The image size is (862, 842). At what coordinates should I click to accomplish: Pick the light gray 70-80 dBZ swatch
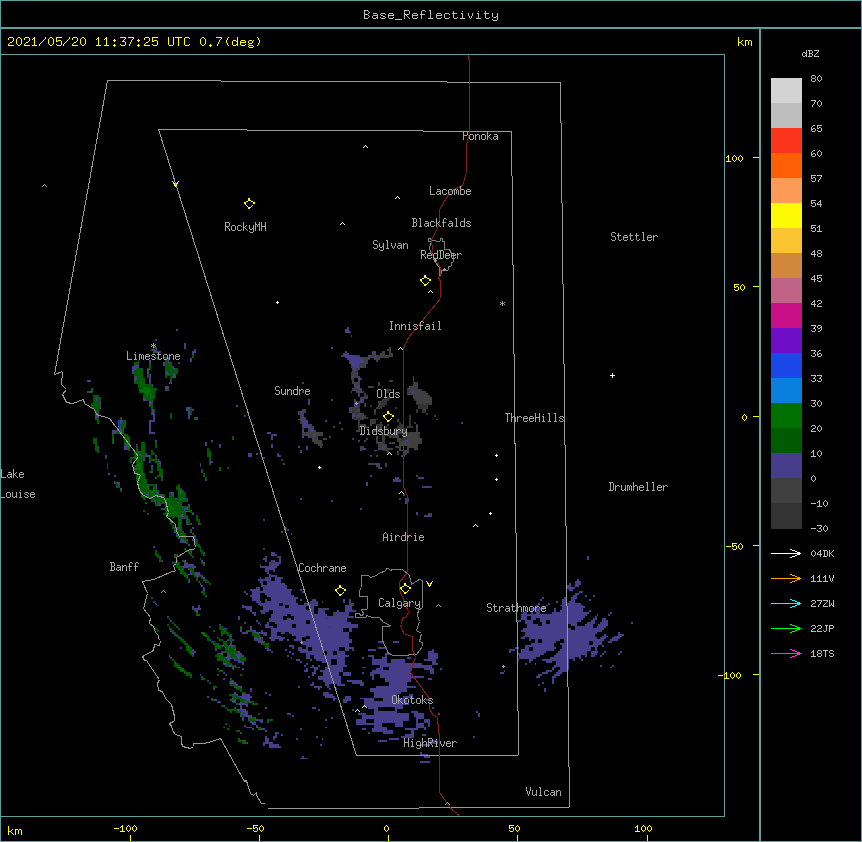(786, 91)
